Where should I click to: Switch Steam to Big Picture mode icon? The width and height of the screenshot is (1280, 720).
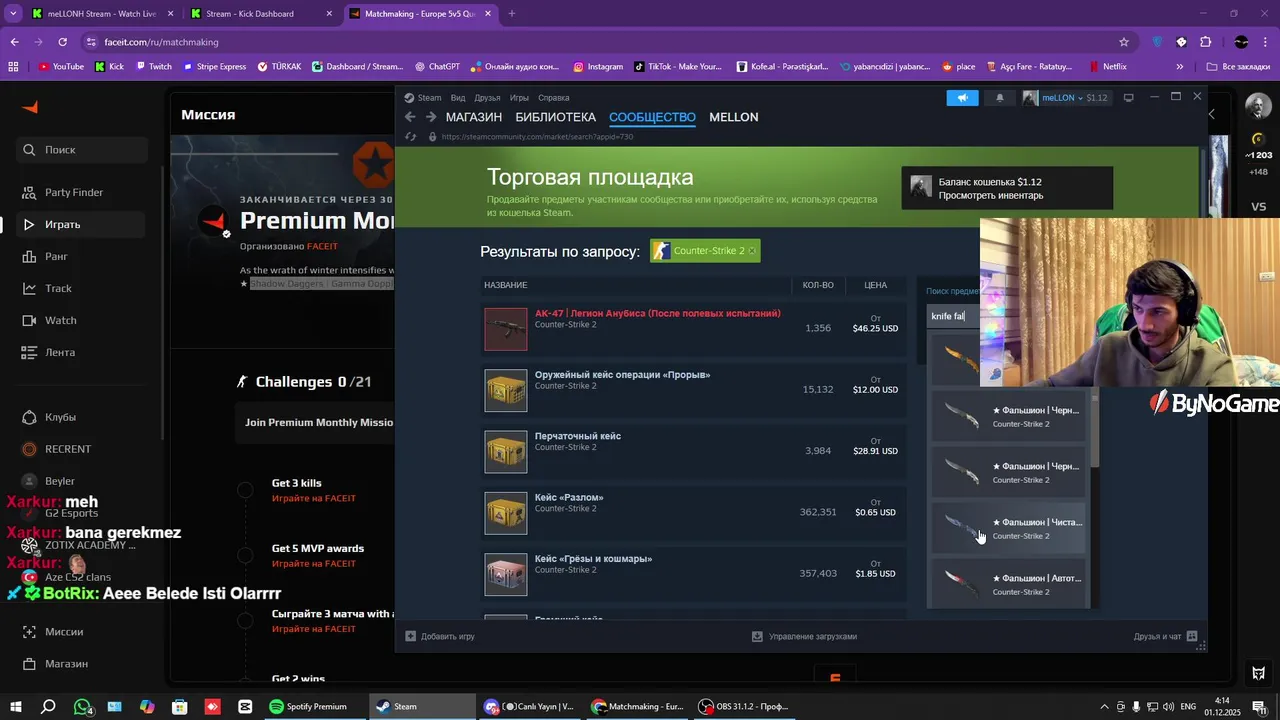click(1128, 98)
